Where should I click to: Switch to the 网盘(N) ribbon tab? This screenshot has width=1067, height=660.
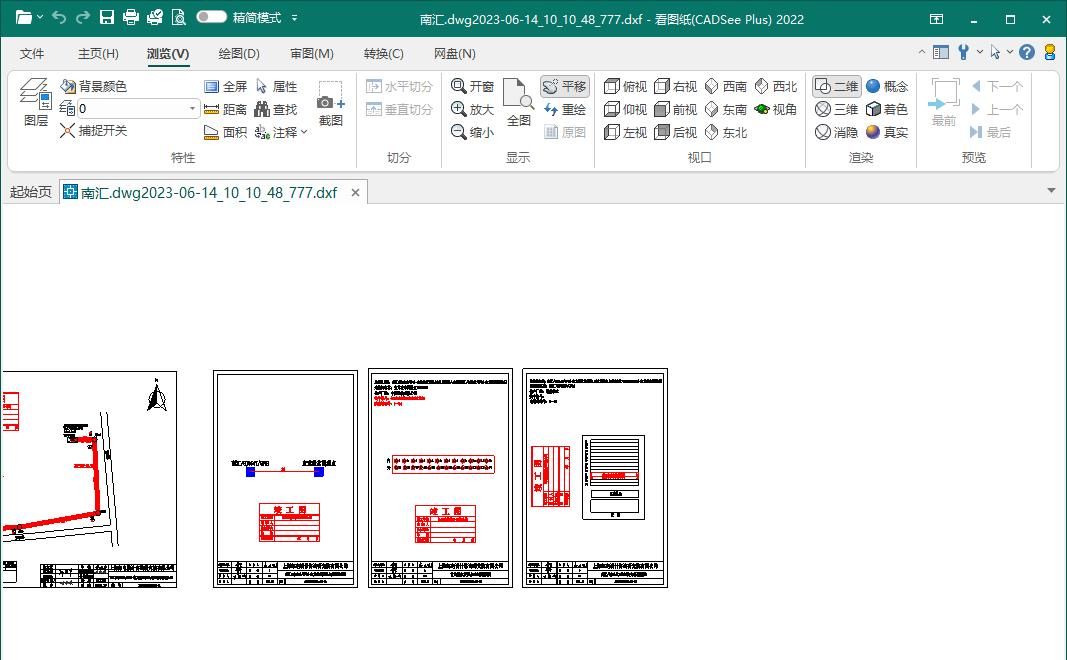[455, 54]
